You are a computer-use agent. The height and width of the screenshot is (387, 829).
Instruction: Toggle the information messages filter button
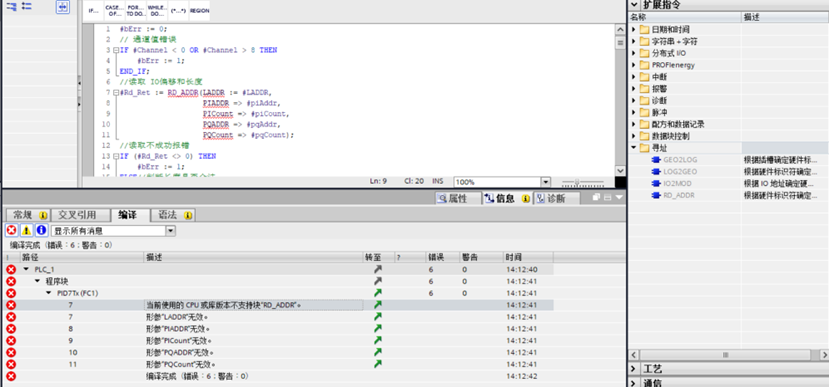(41, 231)
